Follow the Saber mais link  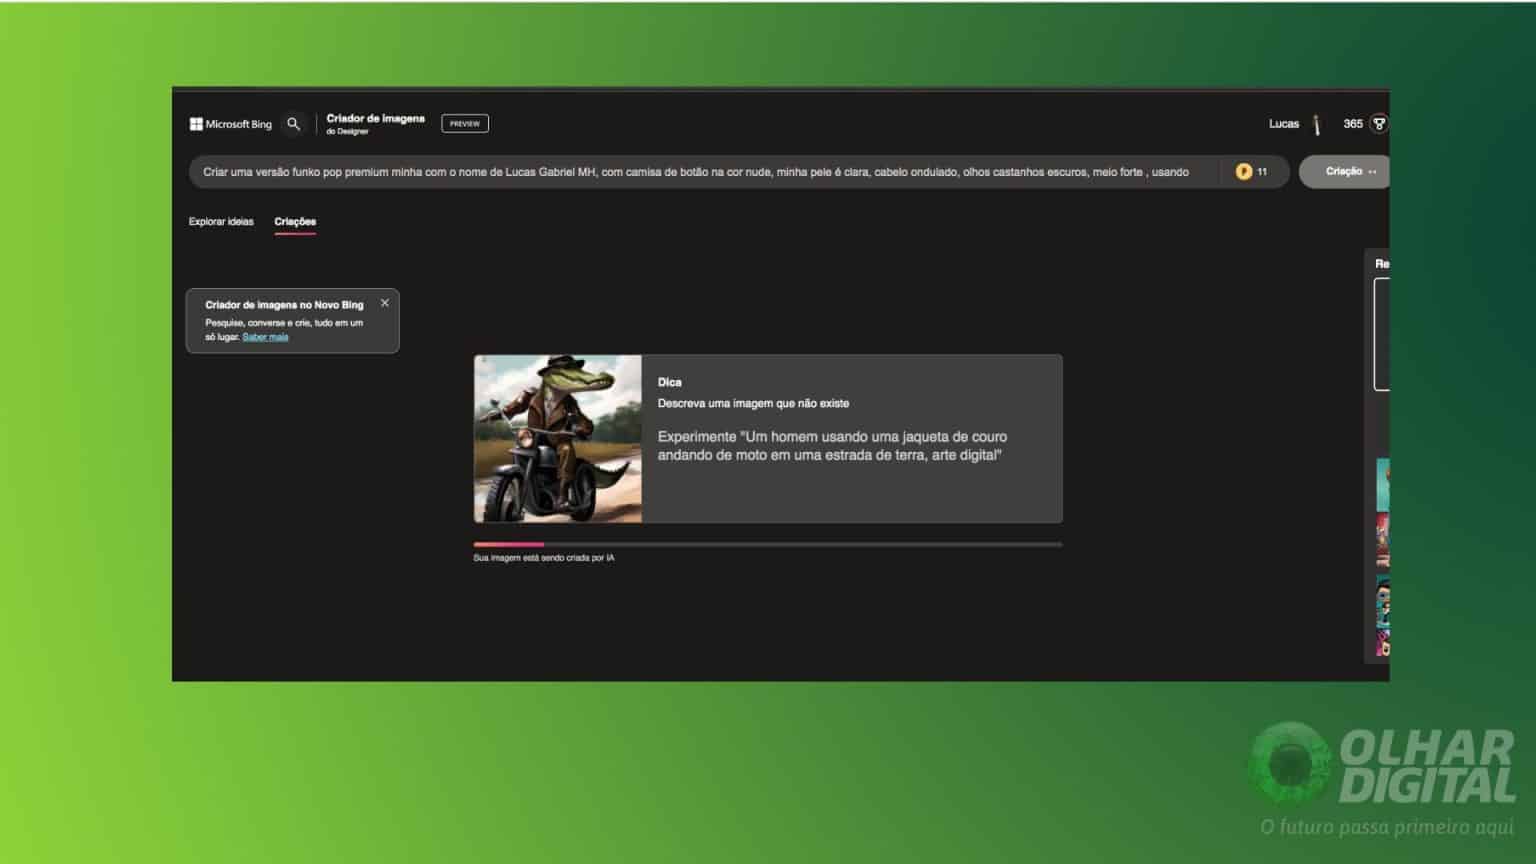tap(265, 337)
